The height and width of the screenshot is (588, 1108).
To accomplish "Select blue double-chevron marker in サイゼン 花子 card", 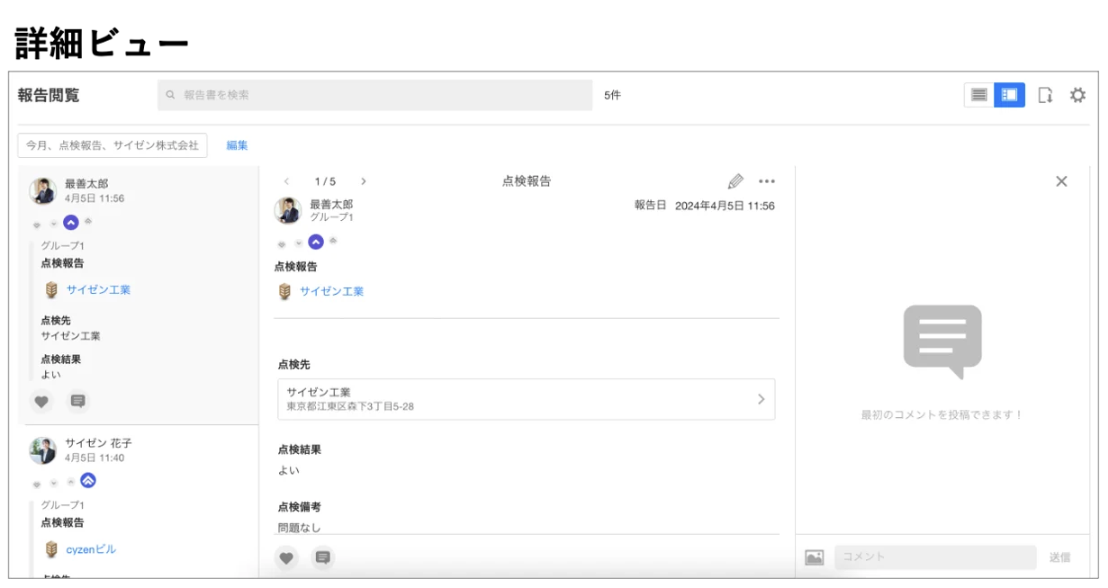I will pos(88,481).
